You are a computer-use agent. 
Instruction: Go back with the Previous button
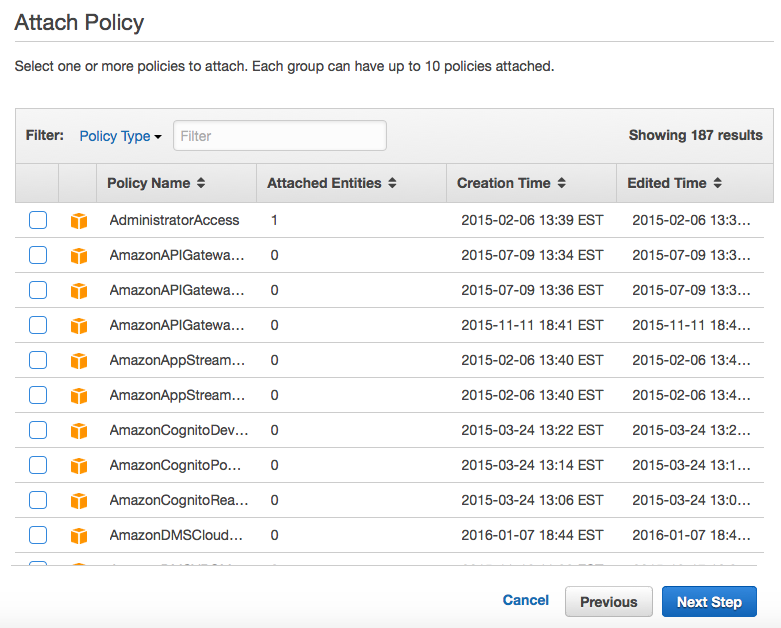609,602
